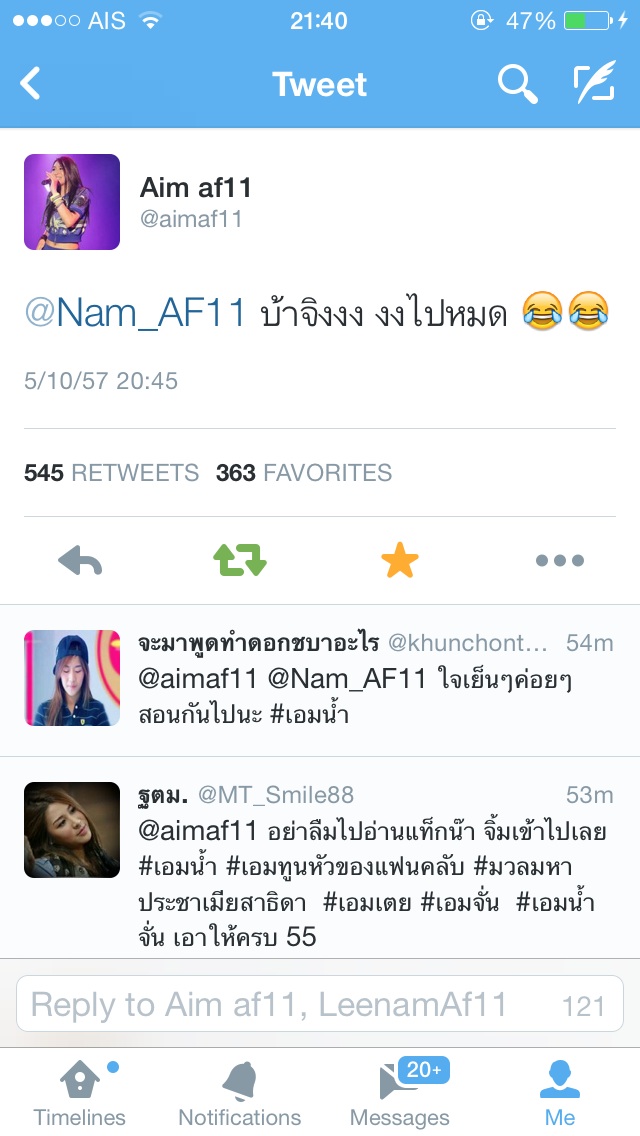640x1136 pixels.
Task: Open the @Nam_AF11 mention link
Action: click(x=136, y=314)
